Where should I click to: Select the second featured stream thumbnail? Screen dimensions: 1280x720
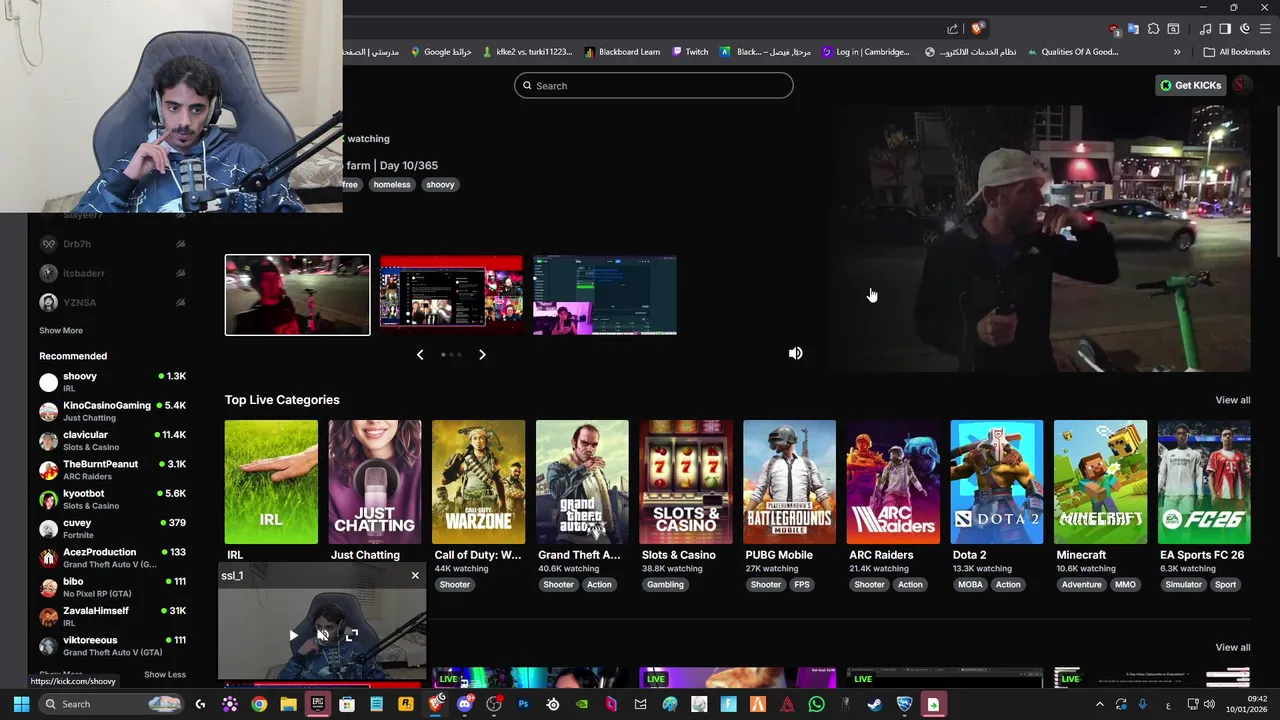coord(451,295)
